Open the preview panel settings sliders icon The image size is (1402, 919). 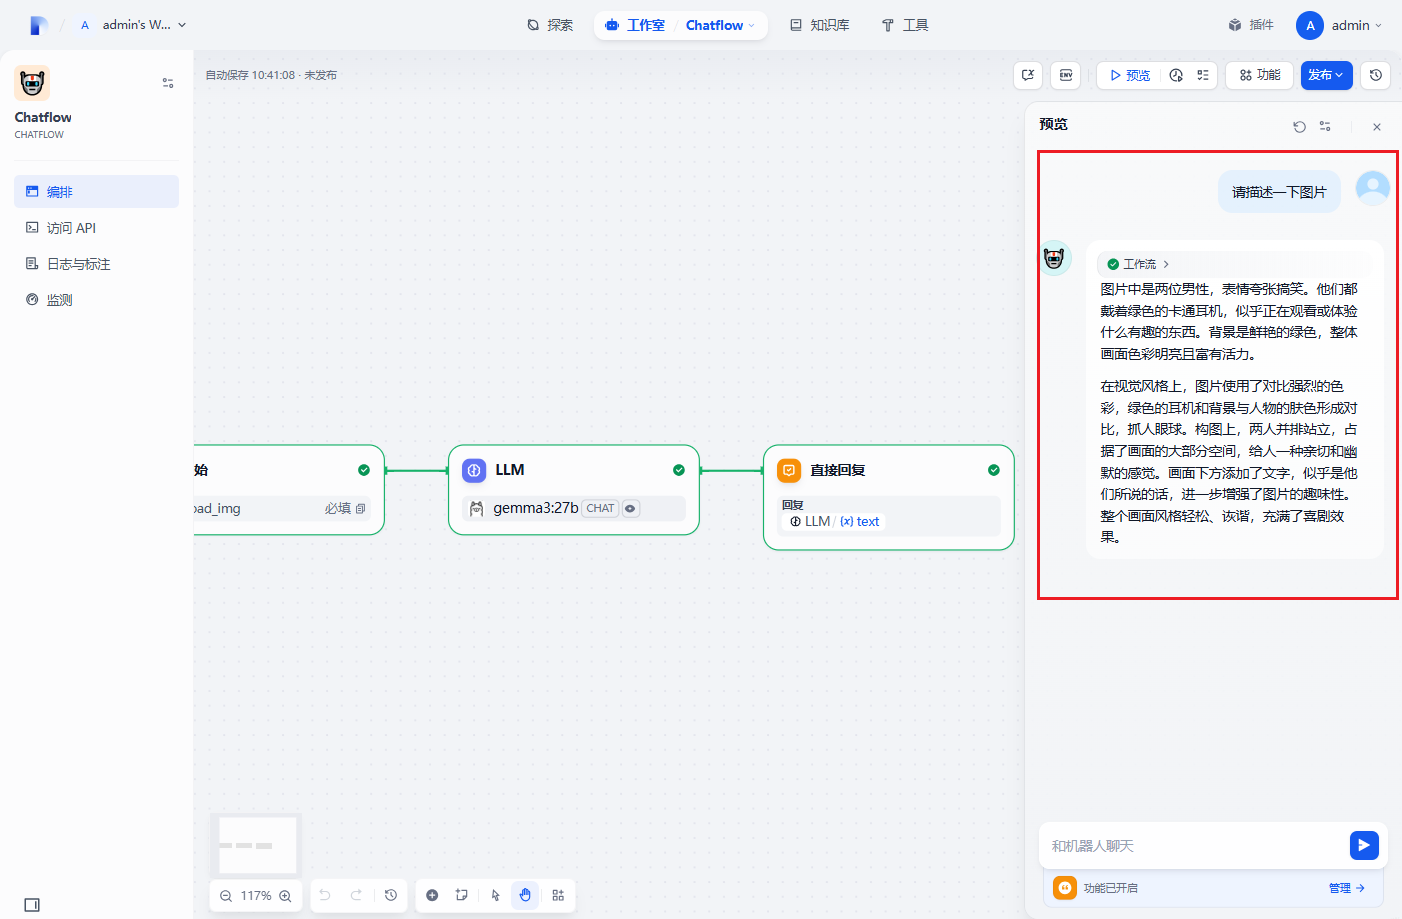[x=1325, y=127]
